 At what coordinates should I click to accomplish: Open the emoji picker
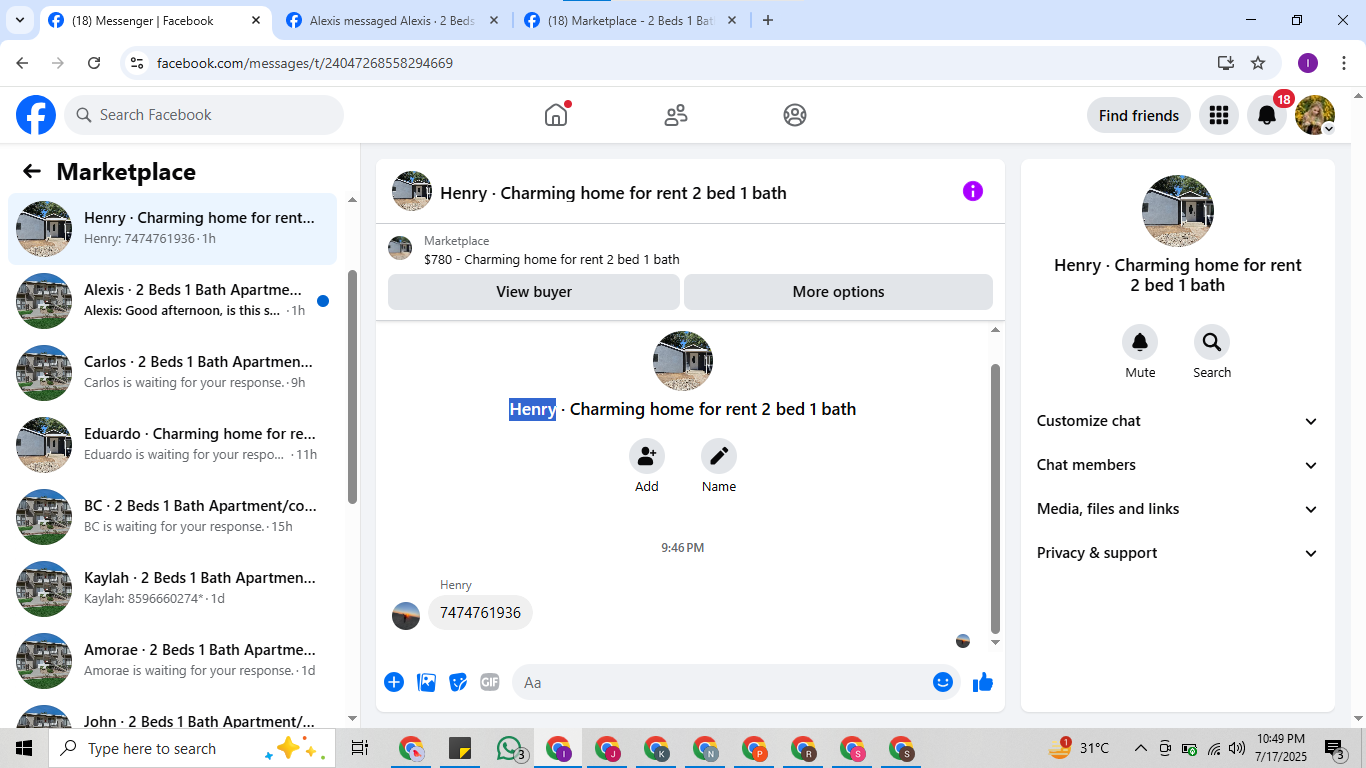pos(943,682)
